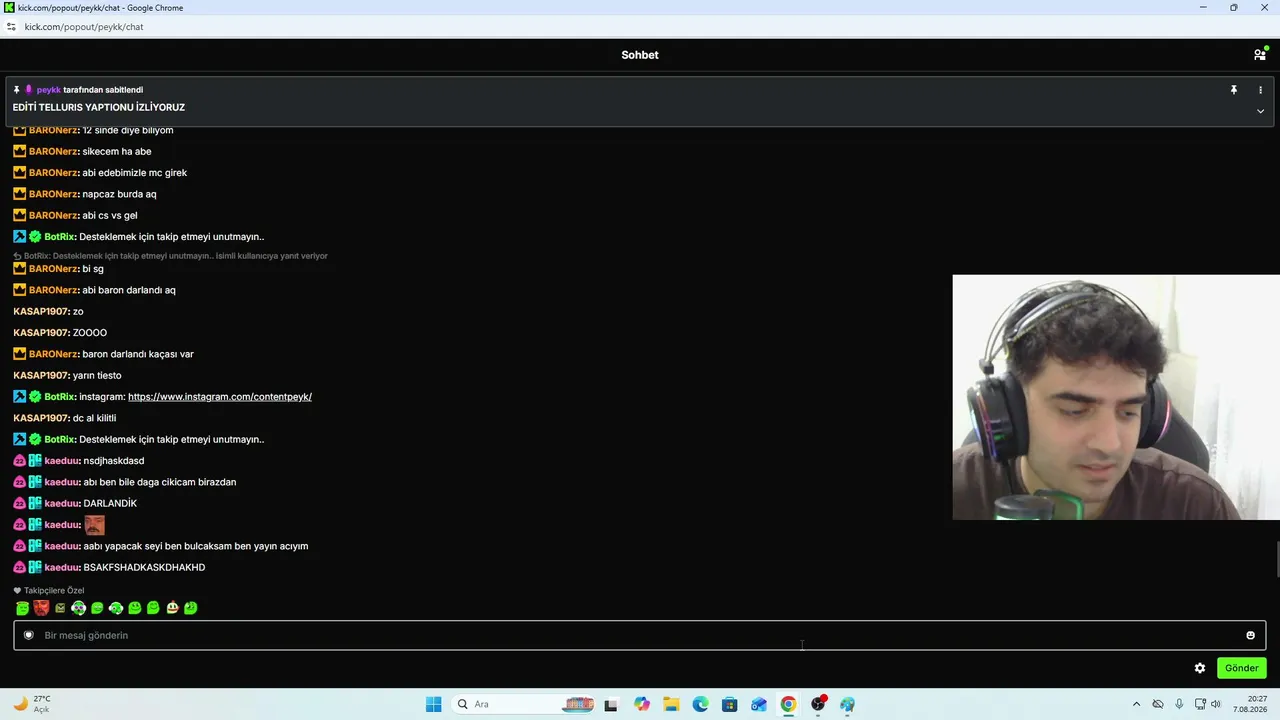Open the instagram.com/contentpeyk link
The height and width of the screenshot is (720, 1280).
click(220, 397)
